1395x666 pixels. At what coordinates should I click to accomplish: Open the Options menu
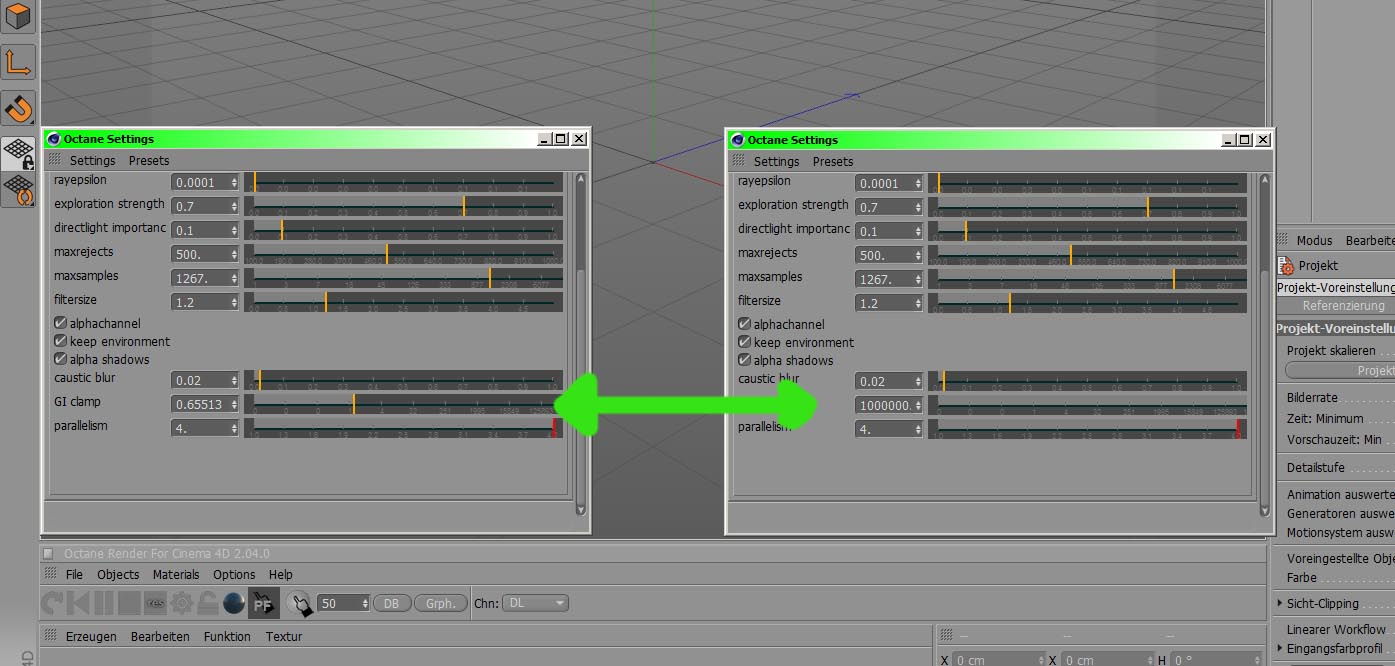click(234, 575)
